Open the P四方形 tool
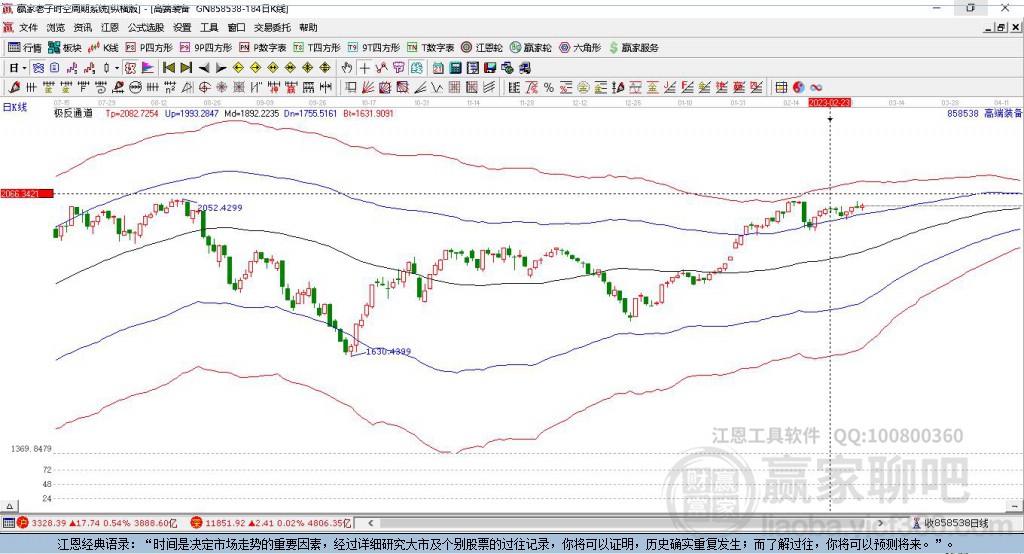Screen dimensions: 1024x554 149,48
